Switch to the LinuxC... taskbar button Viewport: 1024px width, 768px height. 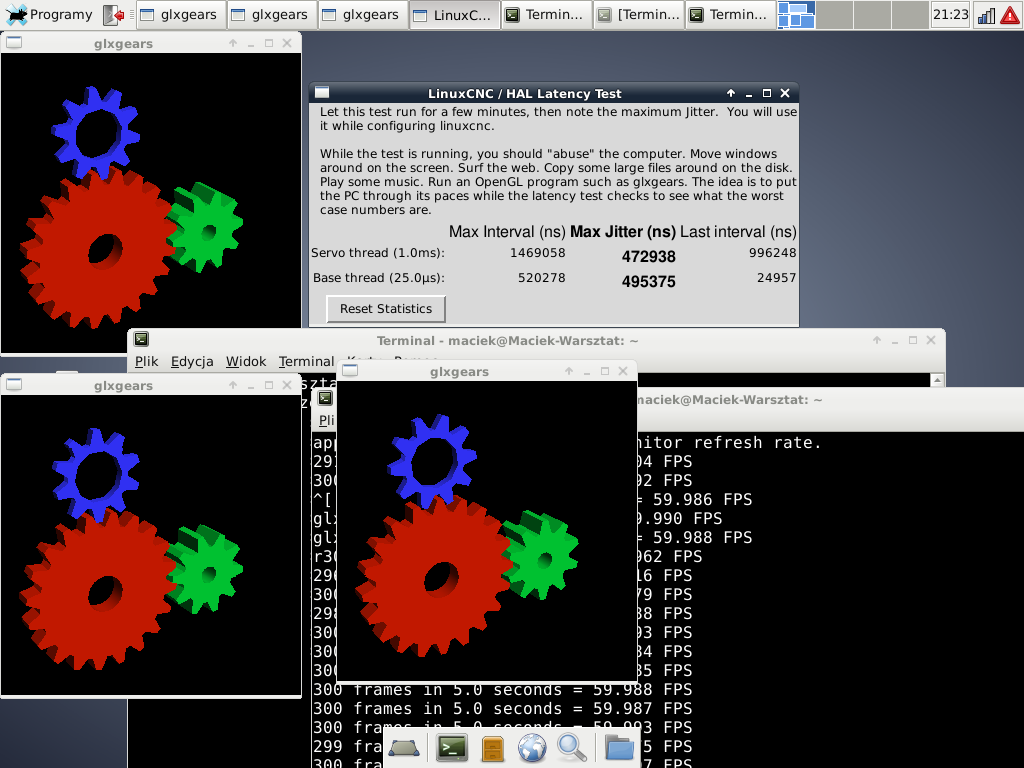point(455,15)
